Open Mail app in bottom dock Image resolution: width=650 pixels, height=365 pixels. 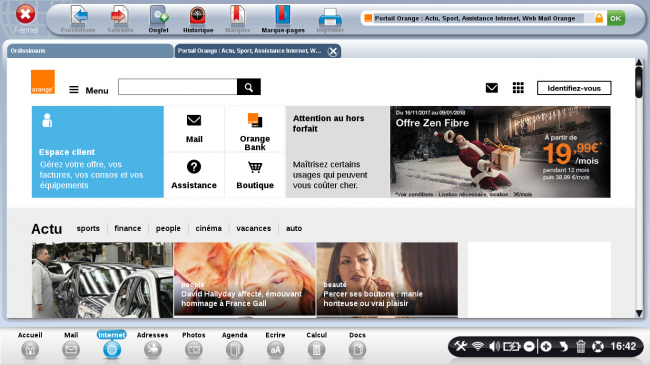pos(71,345)
